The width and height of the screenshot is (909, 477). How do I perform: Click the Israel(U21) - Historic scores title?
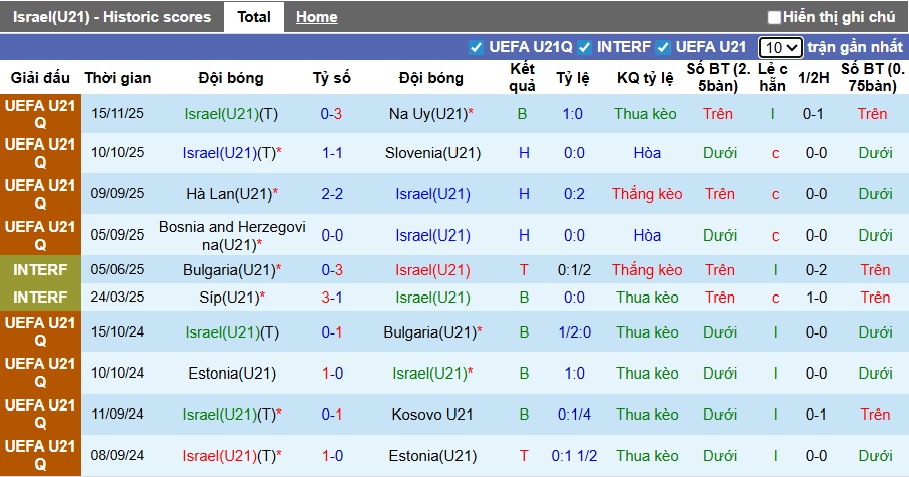112,17
